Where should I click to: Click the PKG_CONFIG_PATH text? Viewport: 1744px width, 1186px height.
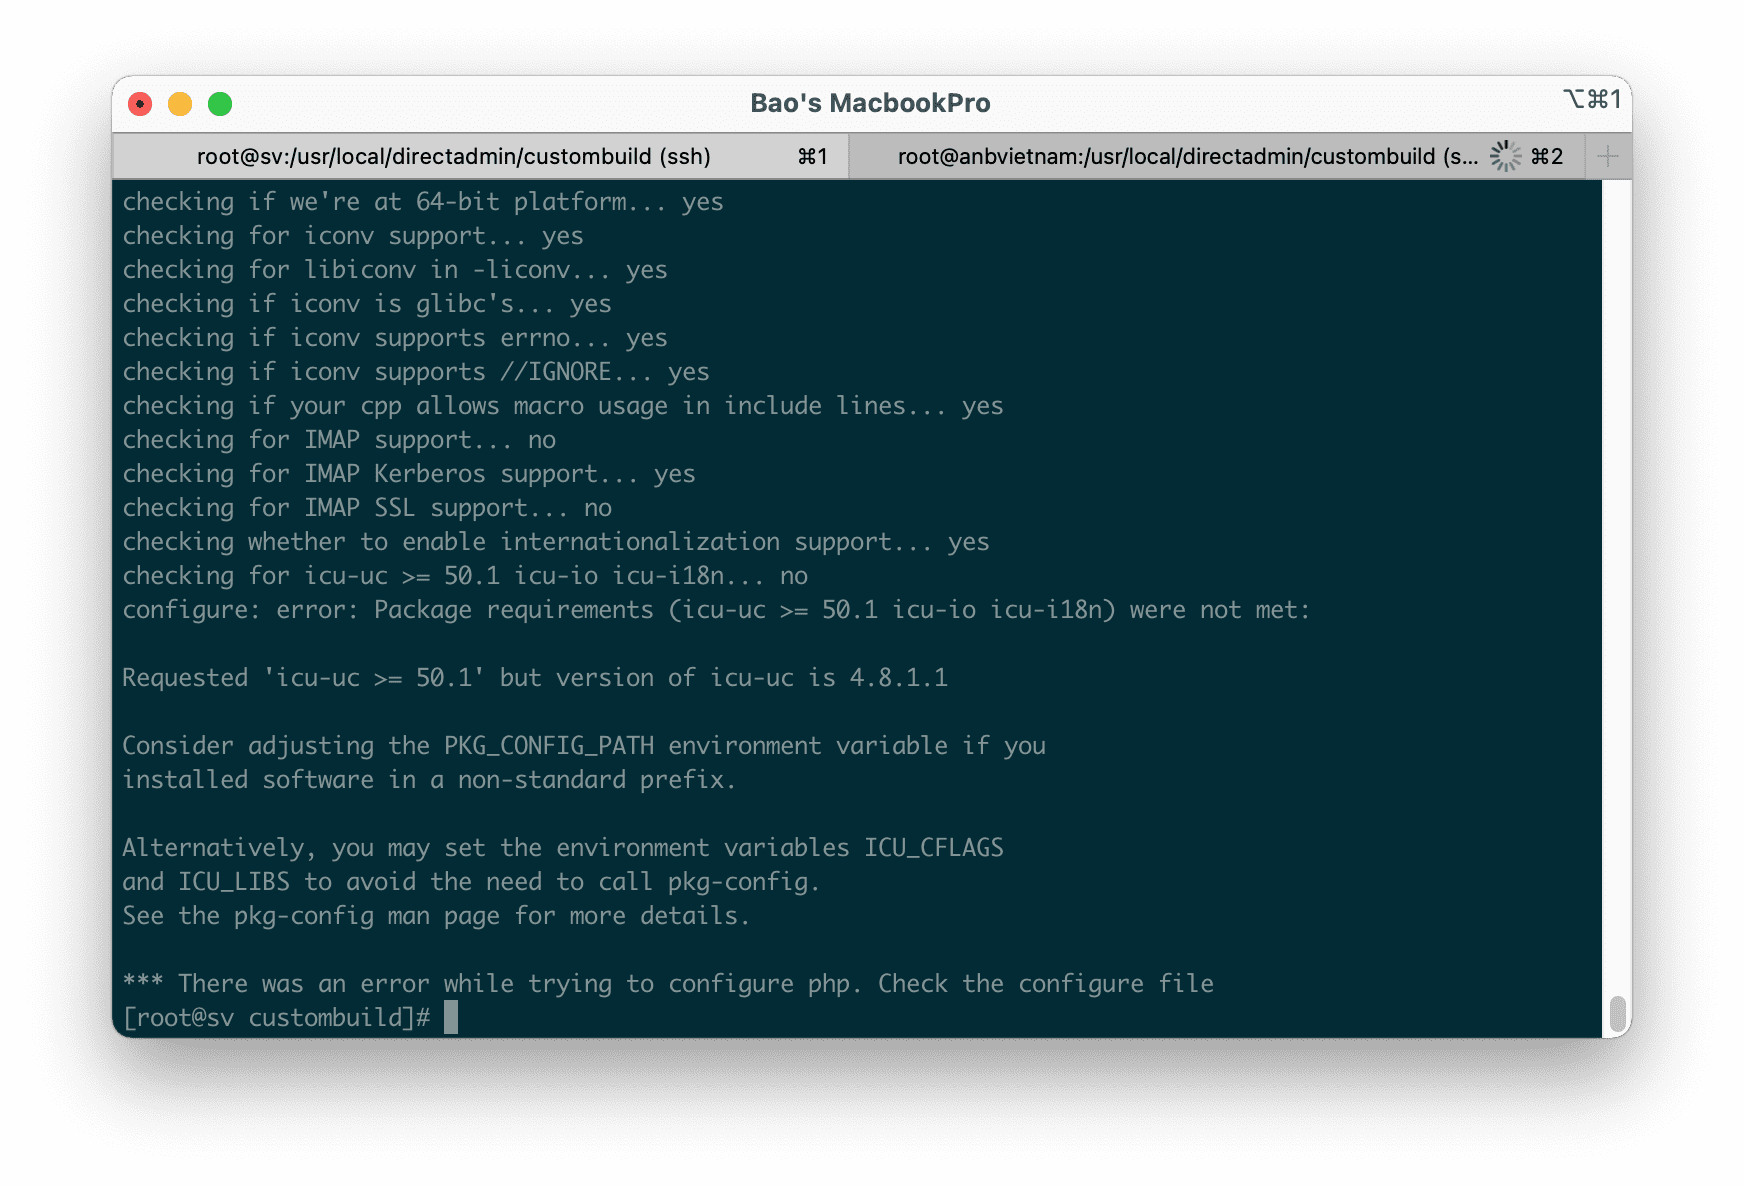[x=548, y=745]
